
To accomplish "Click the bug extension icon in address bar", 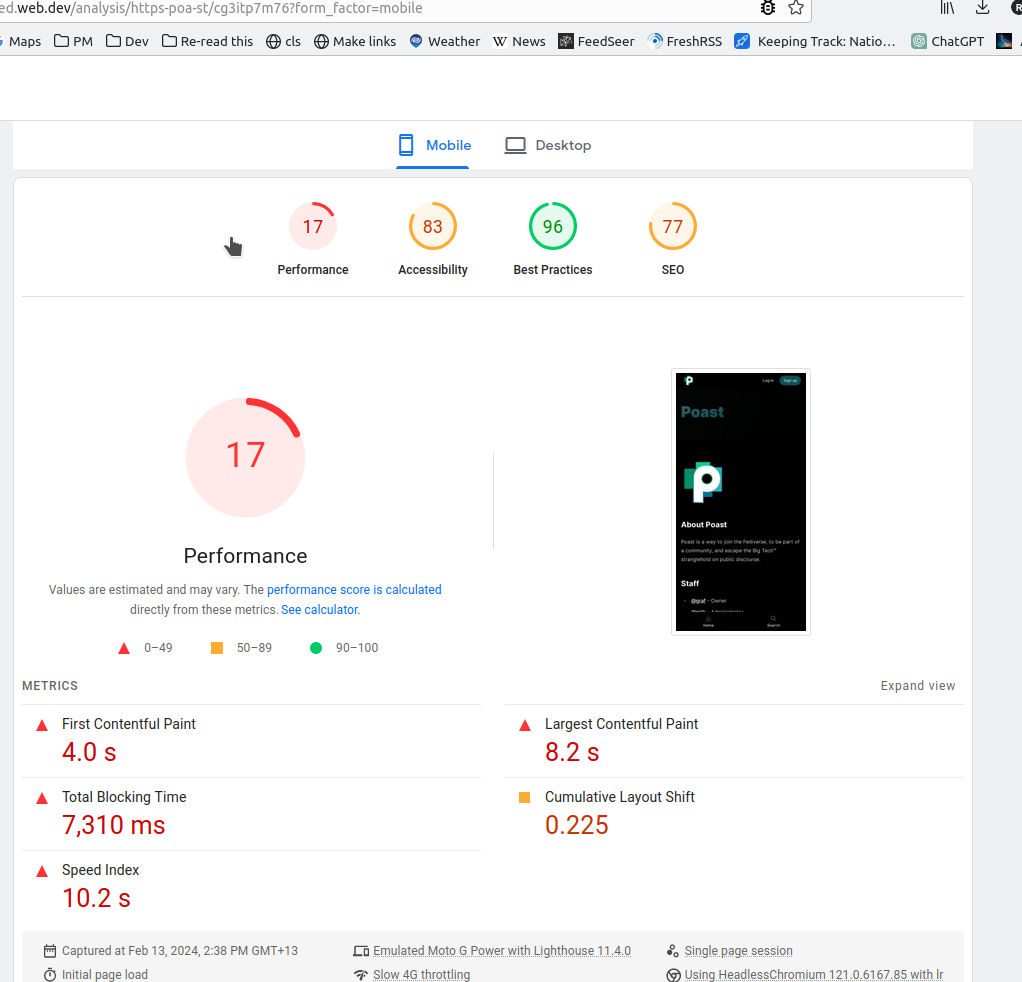I will click(767, 8).
